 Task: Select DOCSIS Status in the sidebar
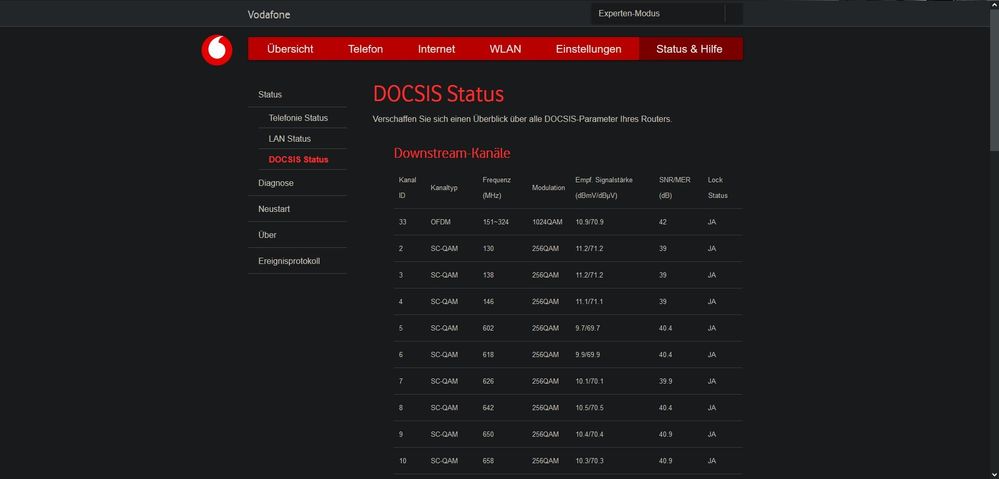pyautogui.click(x=298, y=159)
